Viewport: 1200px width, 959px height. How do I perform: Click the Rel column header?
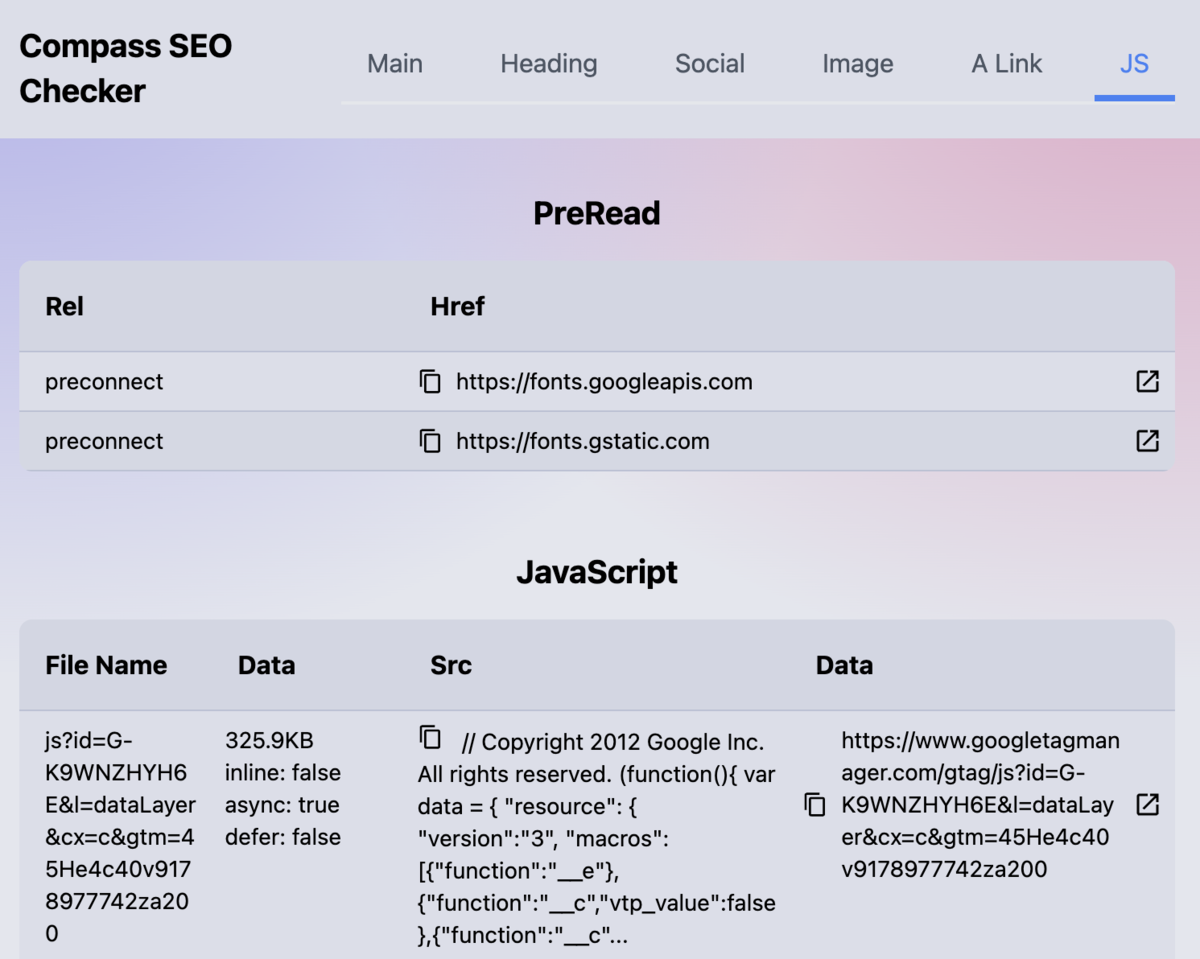click(64, 306)
